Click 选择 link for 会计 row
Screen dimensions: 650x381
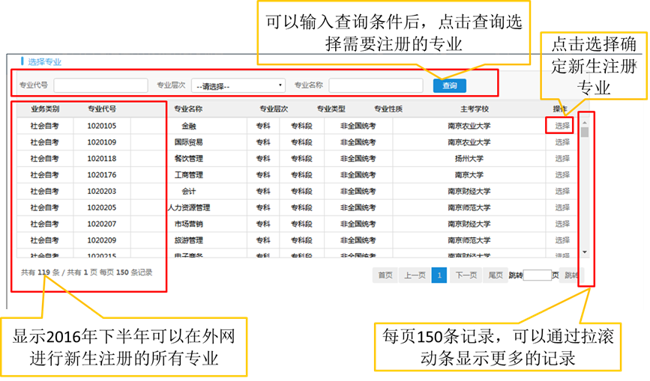point(562,191)
